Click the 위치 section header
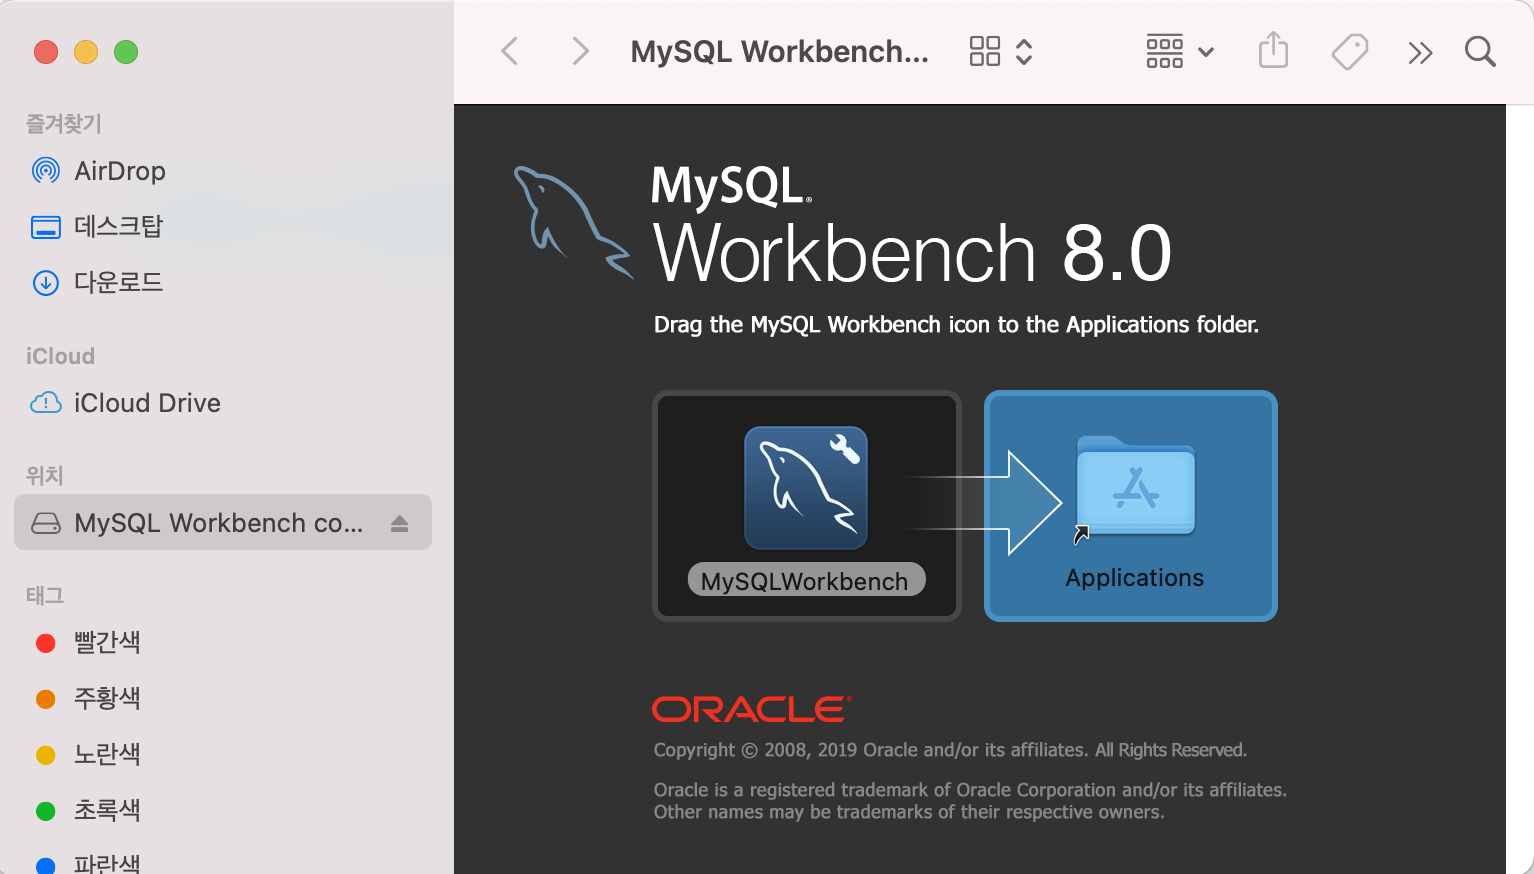This screenshot has height=874, width=1534. (45, 476)
